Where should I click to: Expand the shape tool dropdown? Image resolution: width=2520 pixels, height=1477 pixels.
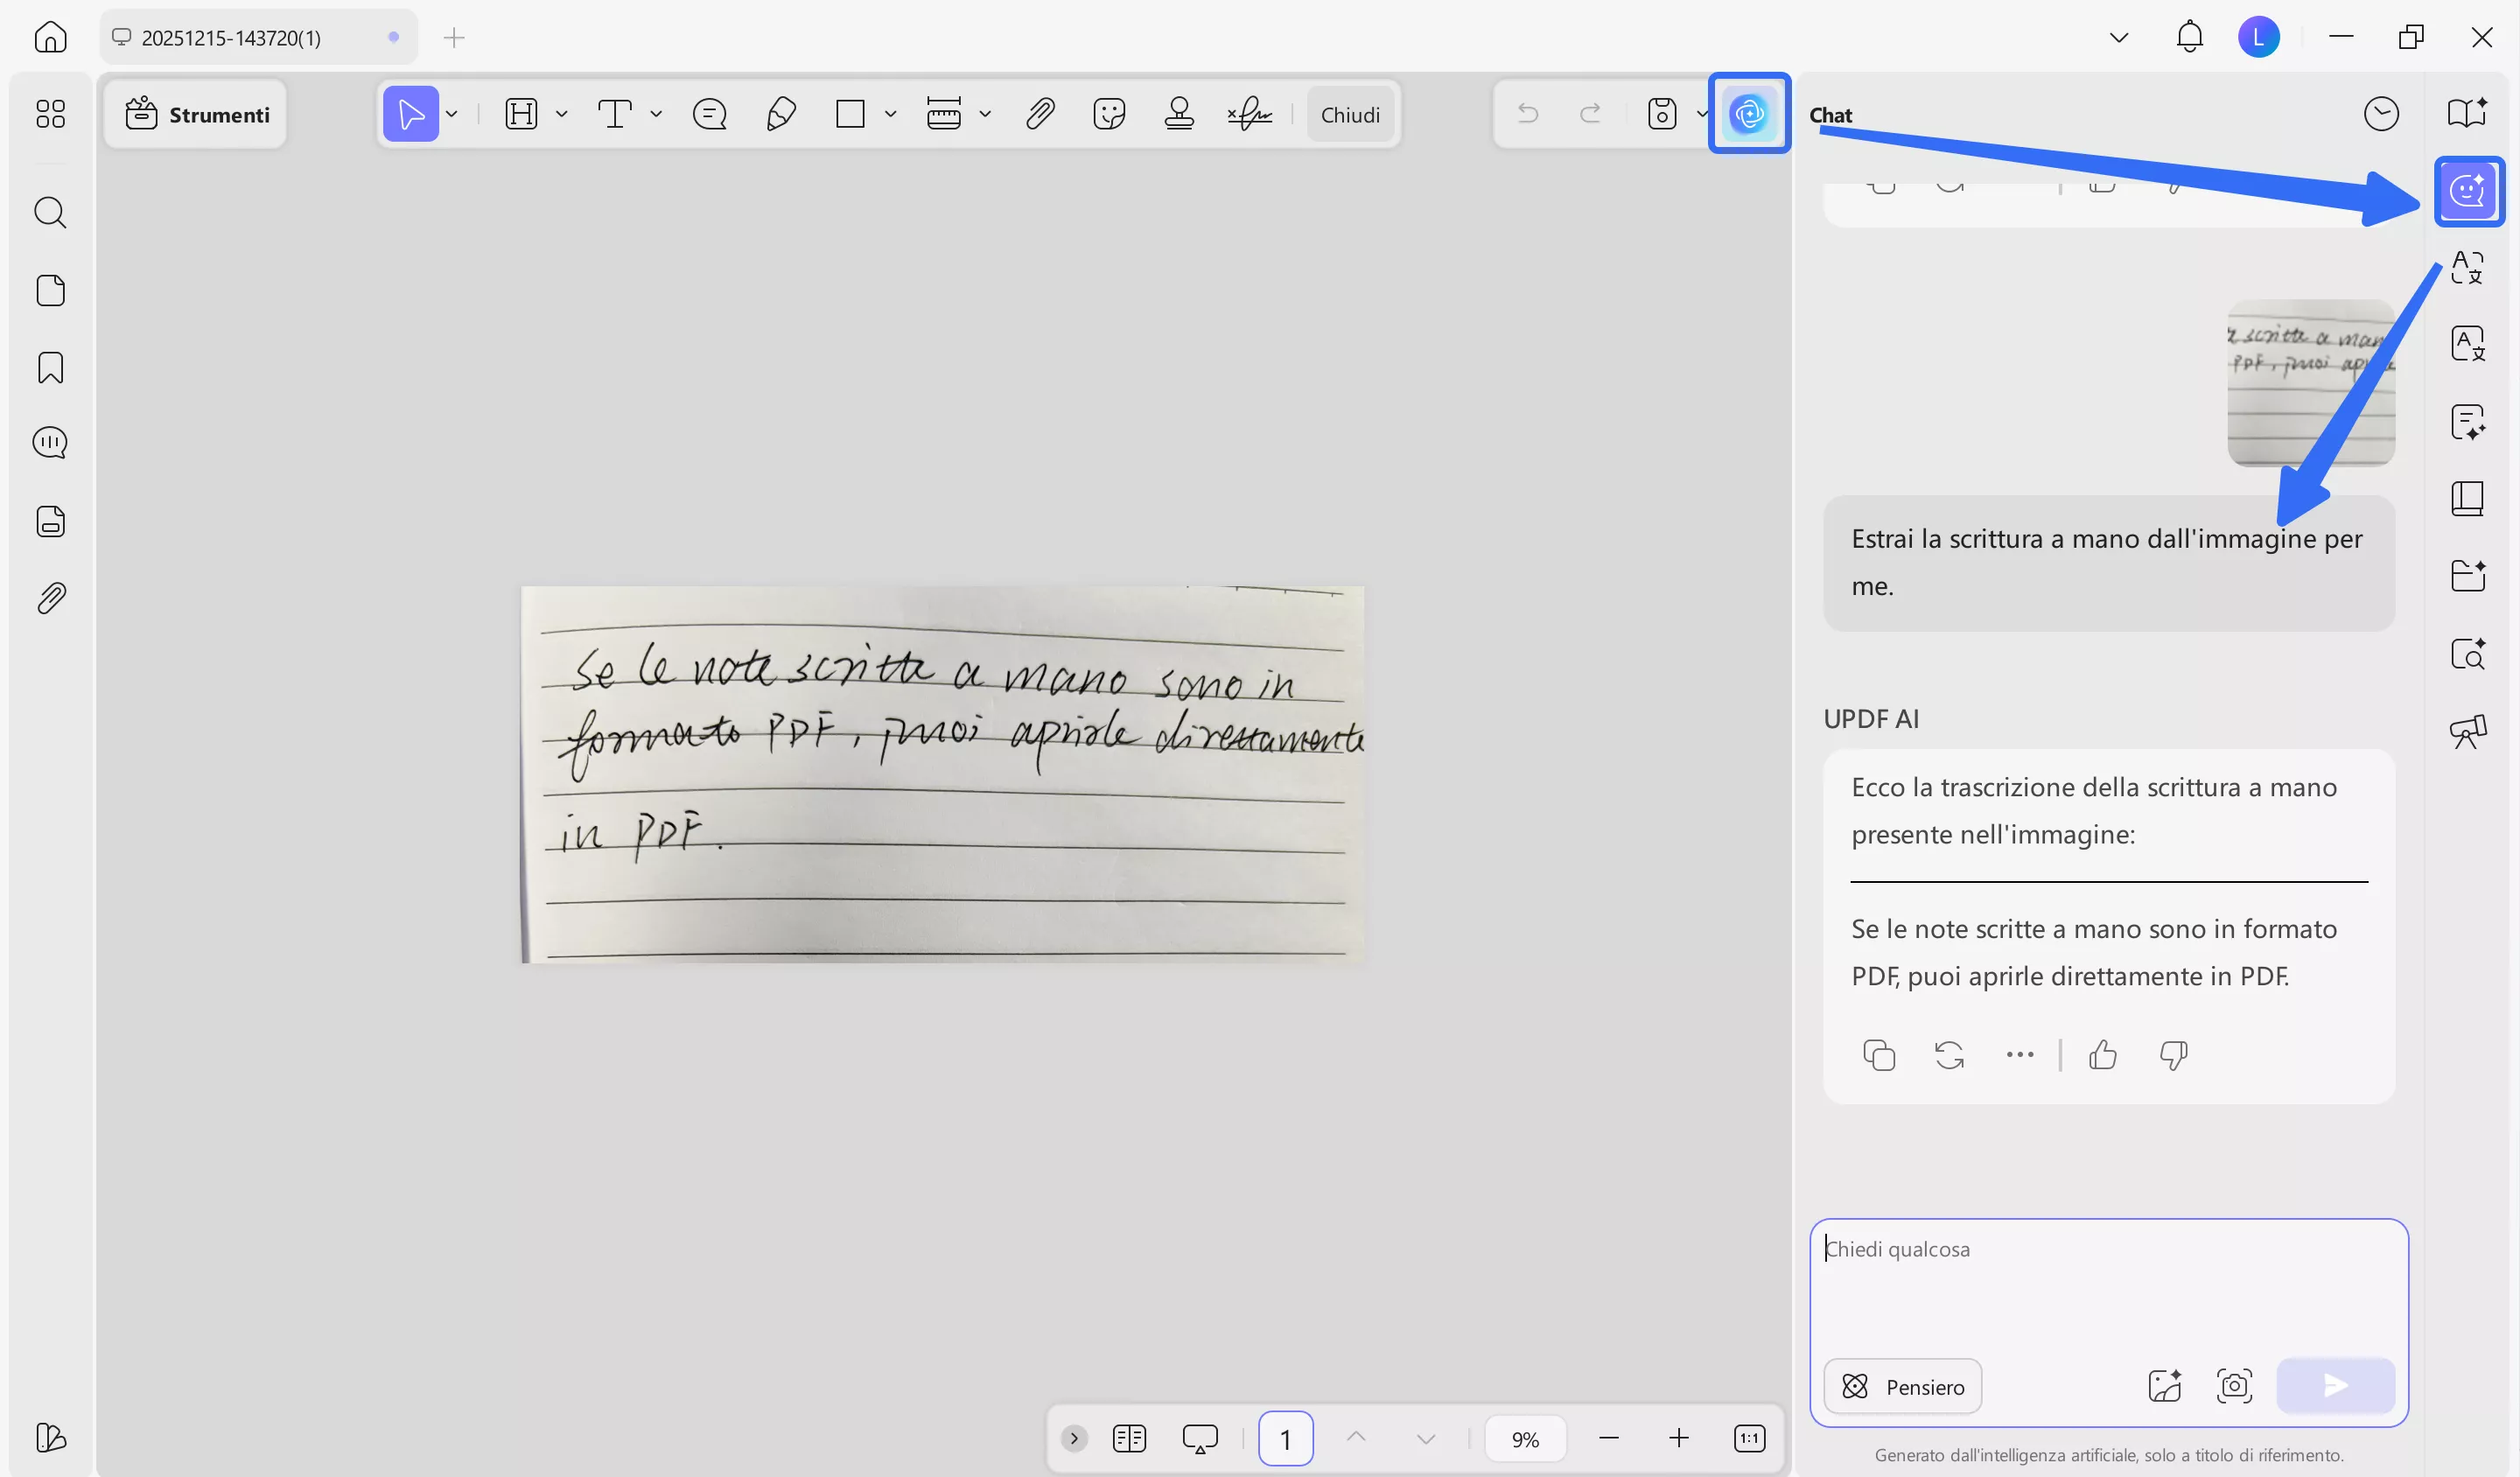pyautogui.click(x=891, y=113)
